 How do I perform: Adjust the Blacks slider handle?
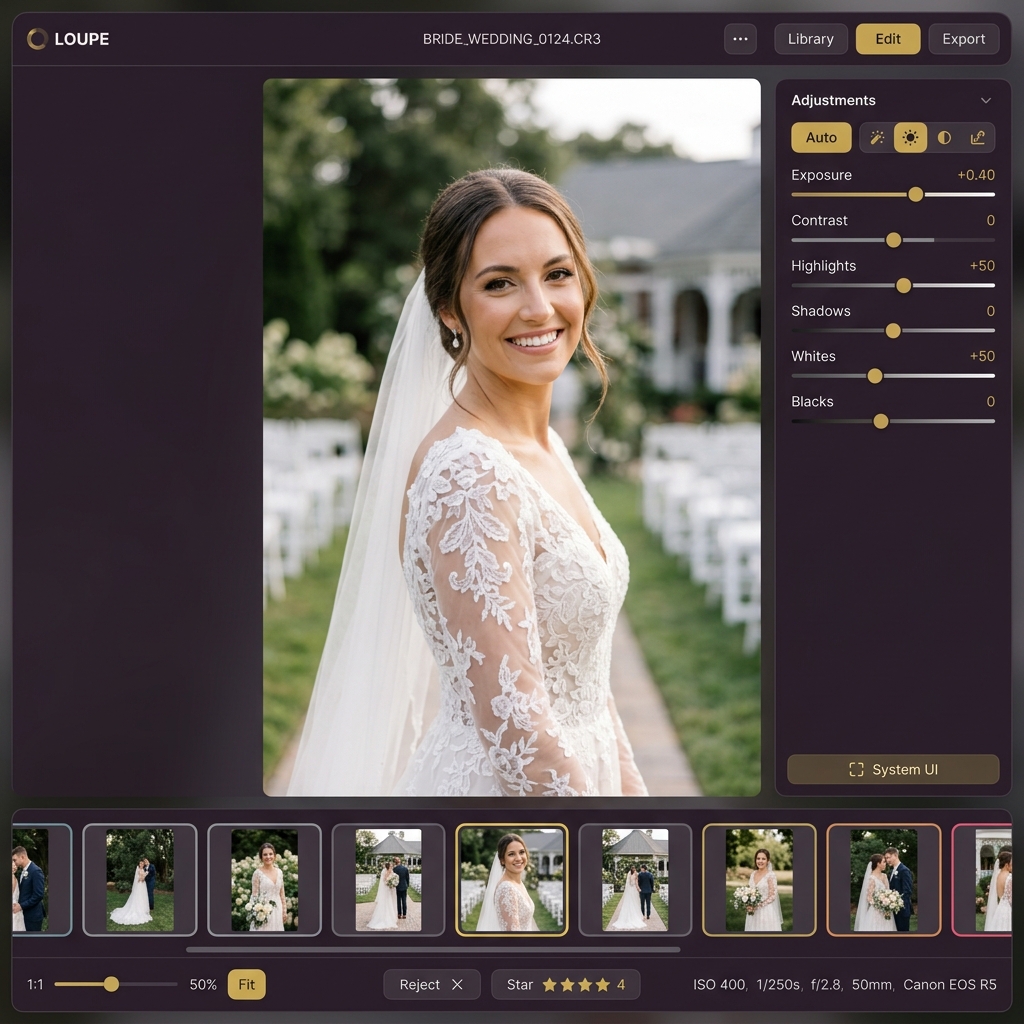(880, 422)
